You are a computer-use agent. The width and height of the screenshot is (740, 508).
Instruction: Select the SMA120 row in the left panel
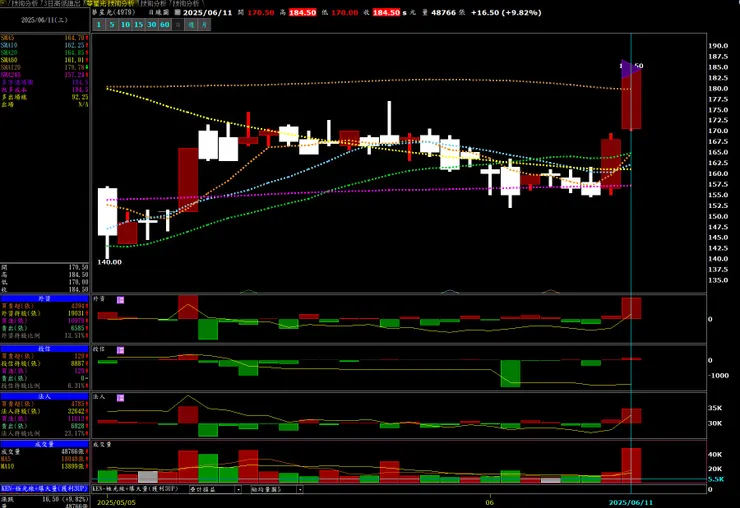44,68
